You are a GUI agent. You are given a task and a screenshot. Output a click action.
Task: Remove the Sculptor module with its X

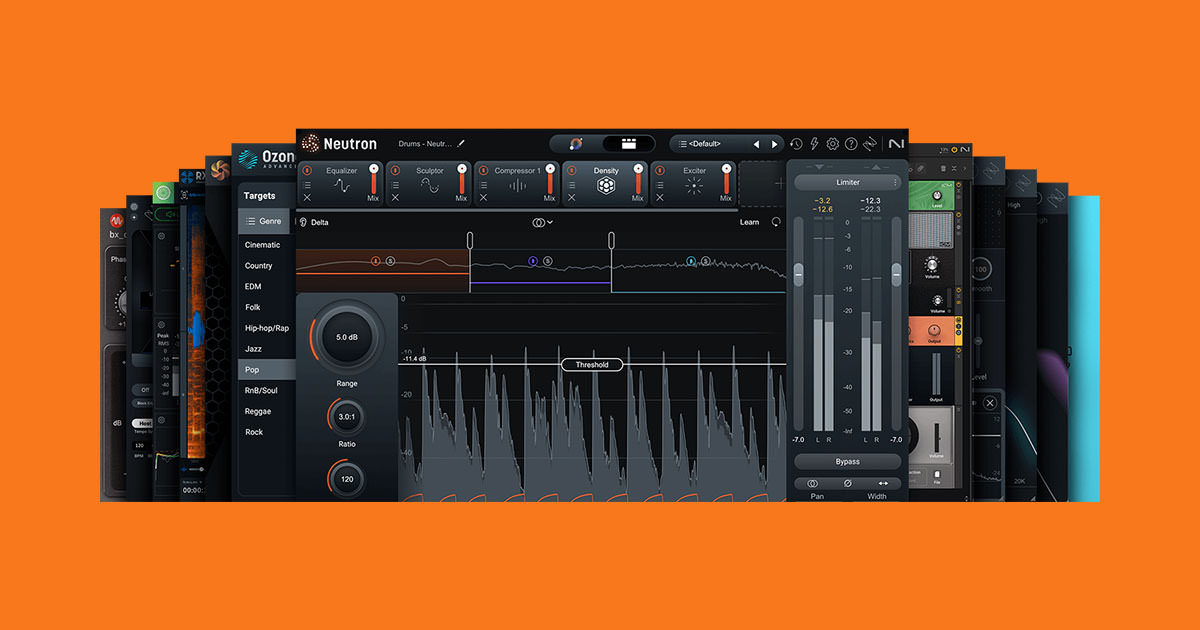(x=395, y=198)
